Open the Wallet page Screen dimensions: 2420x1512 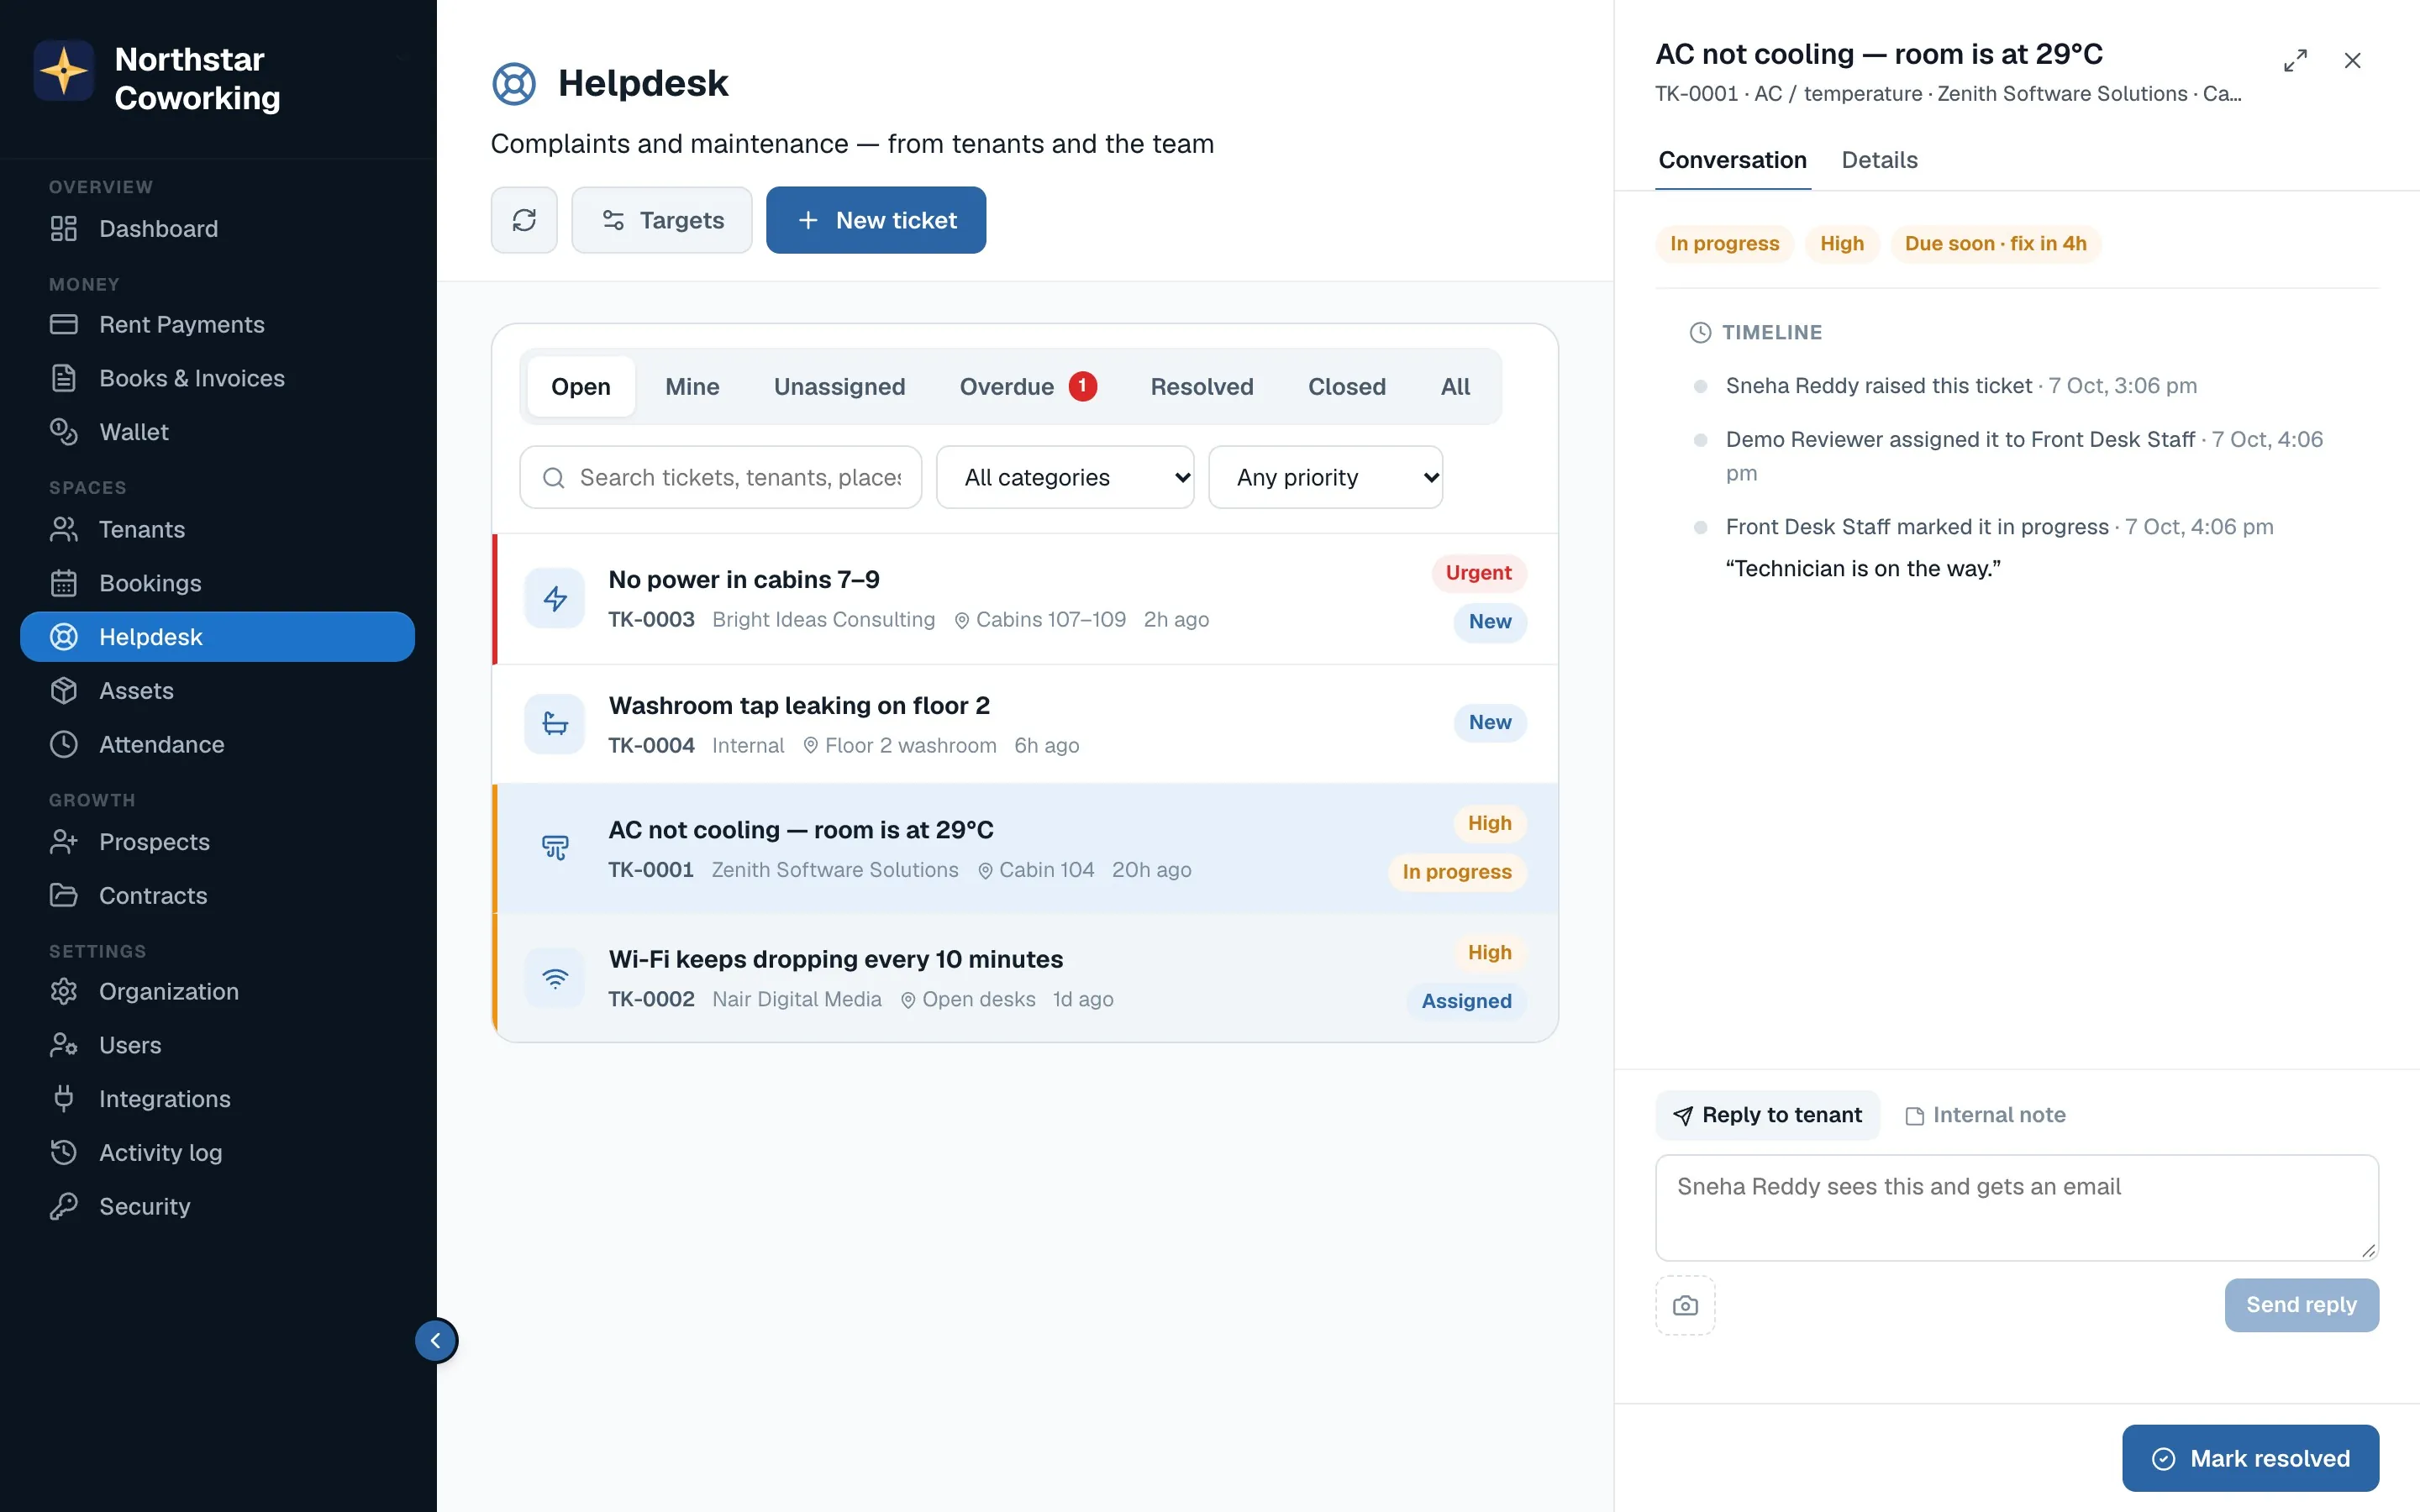218,432
